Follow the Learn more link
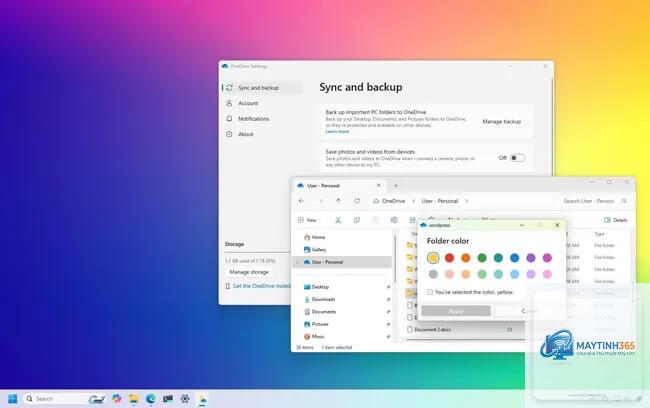Screen dimensions: 650x408 tap(337, 131)
